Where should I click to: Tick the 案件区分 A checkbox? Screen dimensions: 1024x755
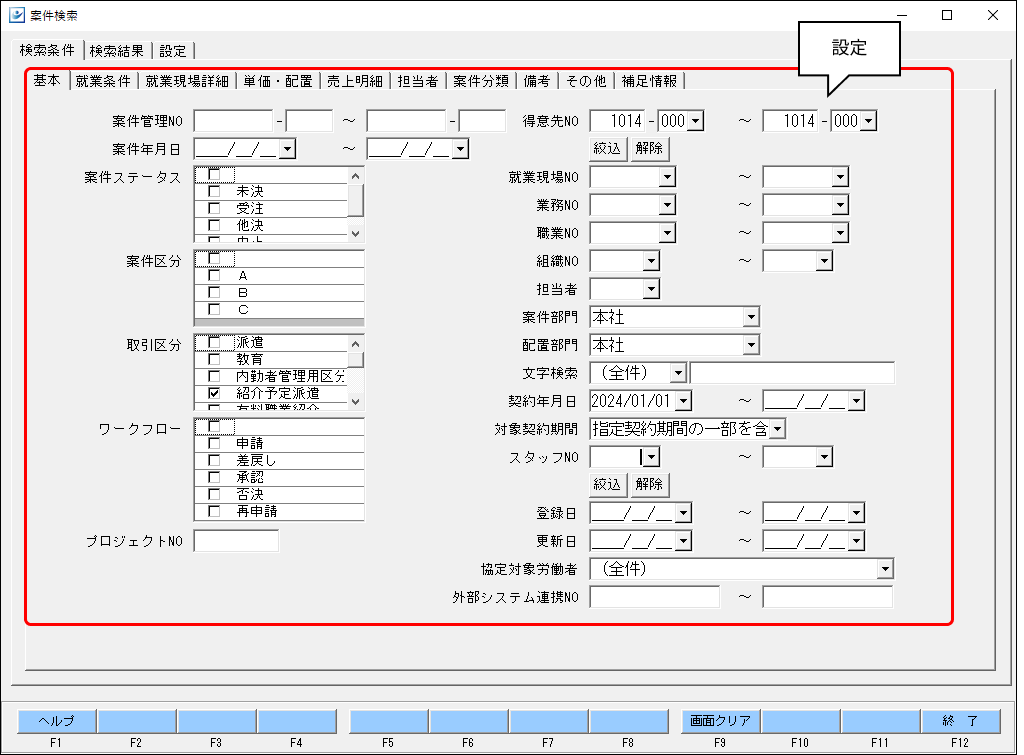pyautogui.click(x=214, y=276)
